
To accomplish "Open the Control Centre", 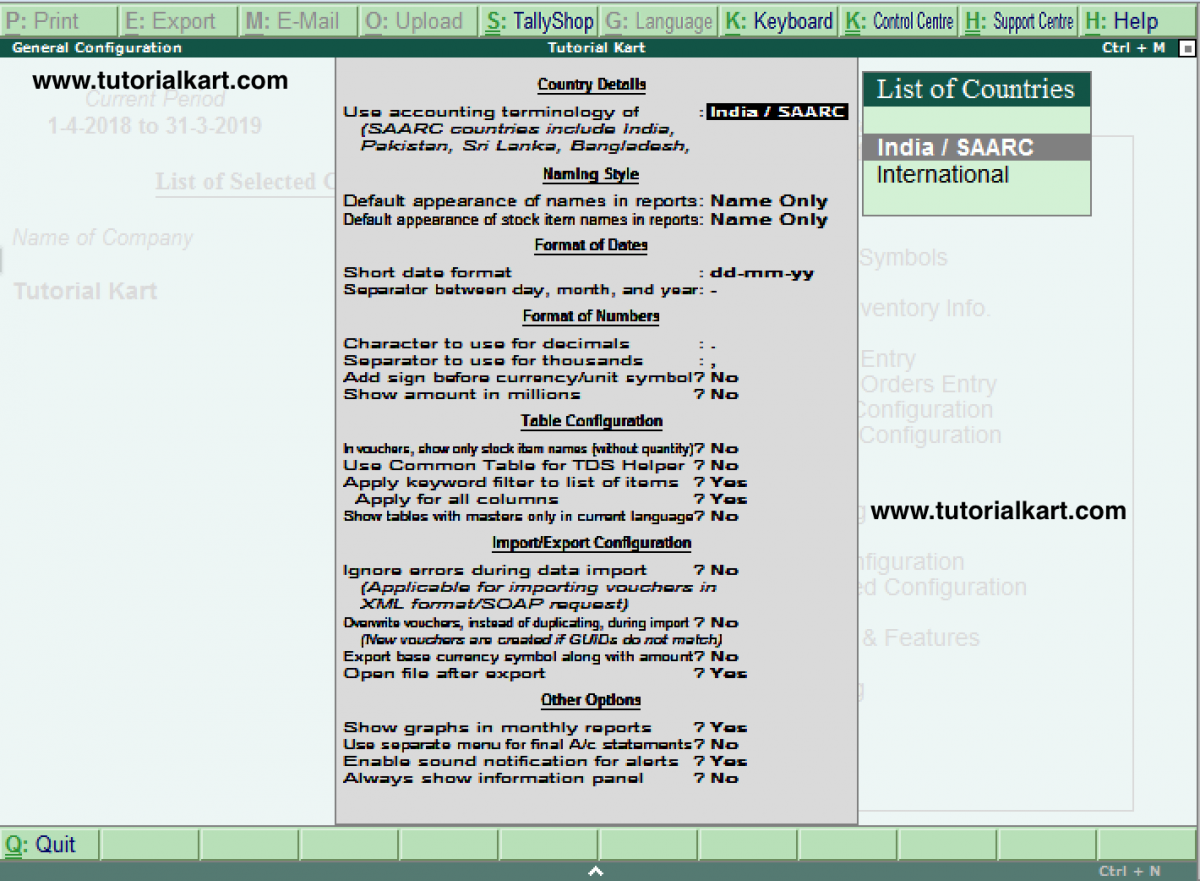I will 898,20.
